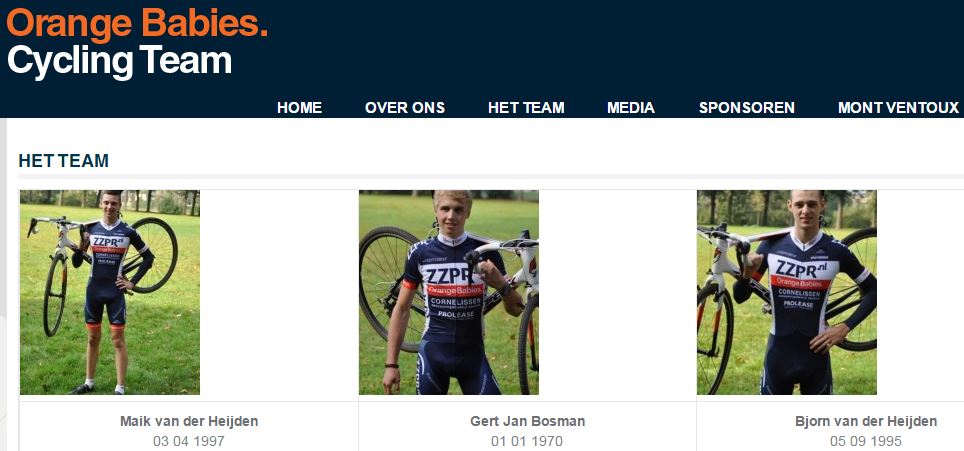This screenshot has width=964, height=451.
Task: Open the MONT VENTOUX menu item
Action: tap(898, 108)
